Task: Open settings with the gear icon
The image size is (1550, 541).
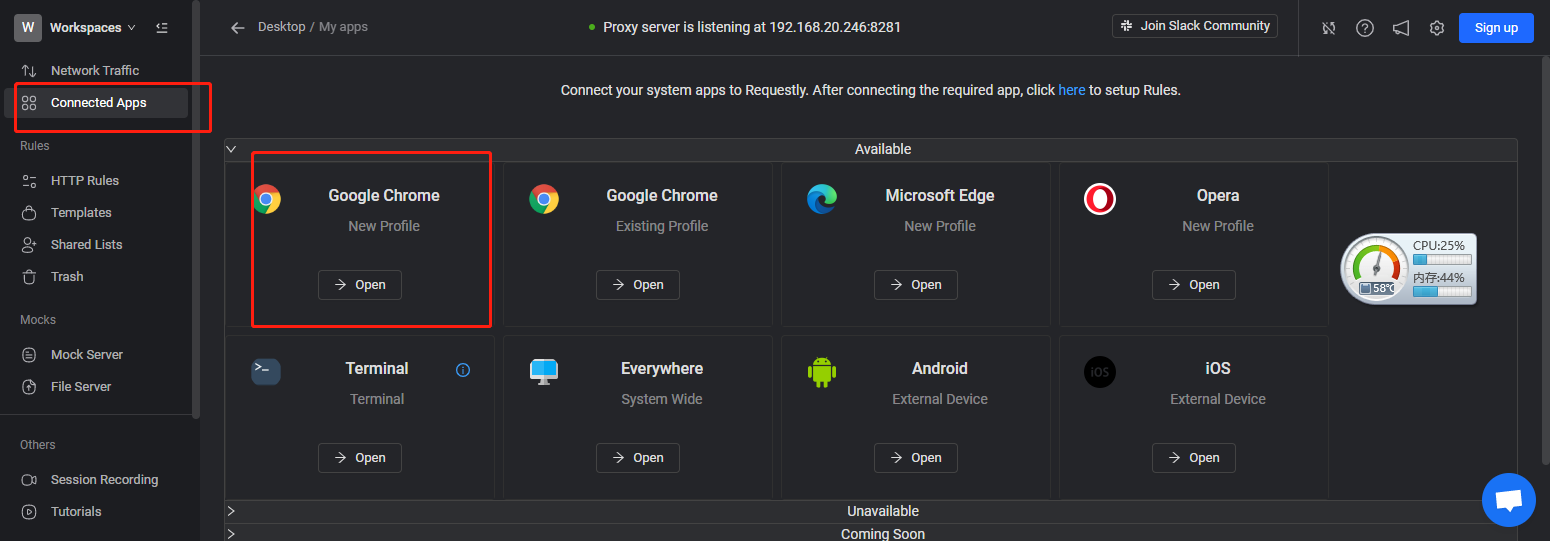Action: pyautogui.click(x=1437, y=28)
